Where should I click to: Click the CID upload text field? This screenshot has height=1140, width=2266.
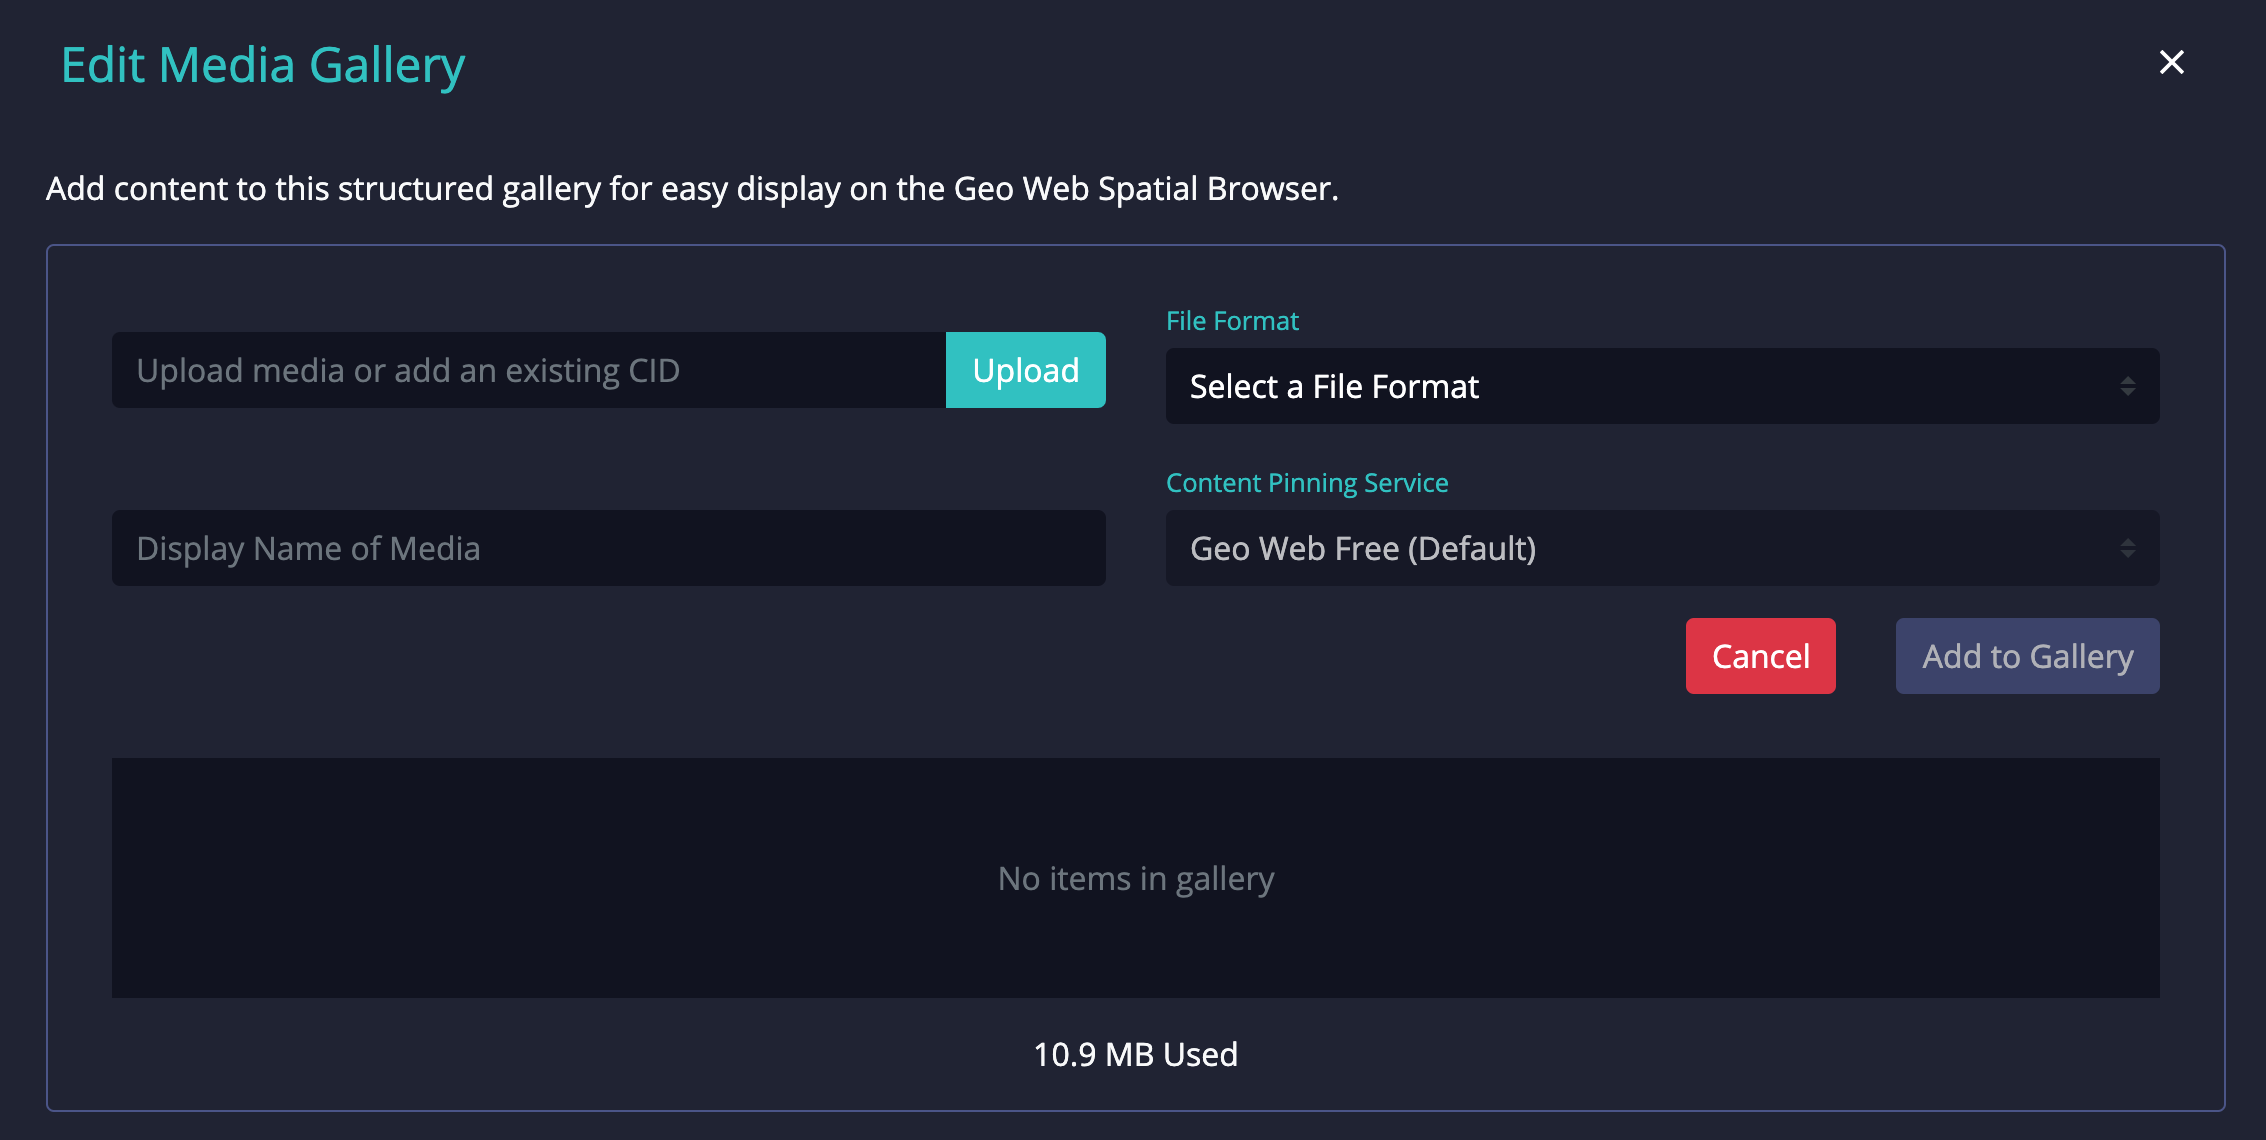[528, 370]
